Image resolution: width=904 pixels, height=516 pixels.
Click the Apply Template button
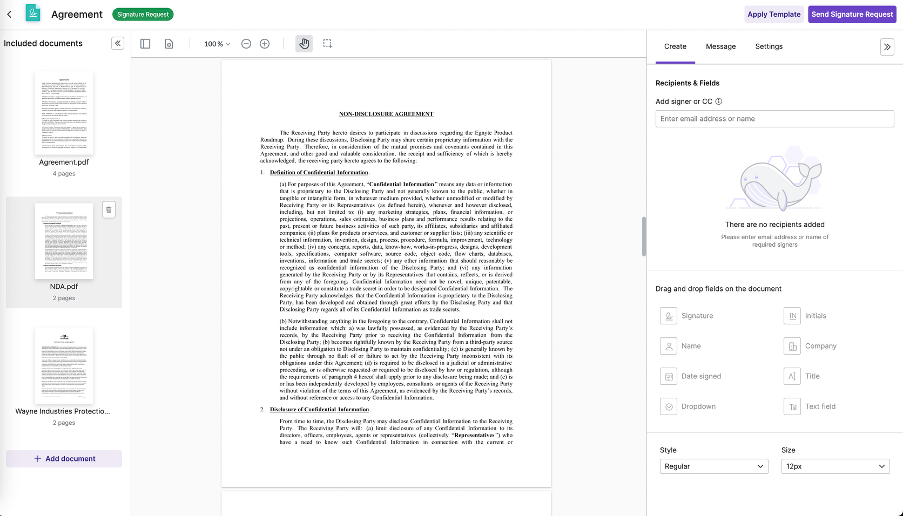pos(774,14)
